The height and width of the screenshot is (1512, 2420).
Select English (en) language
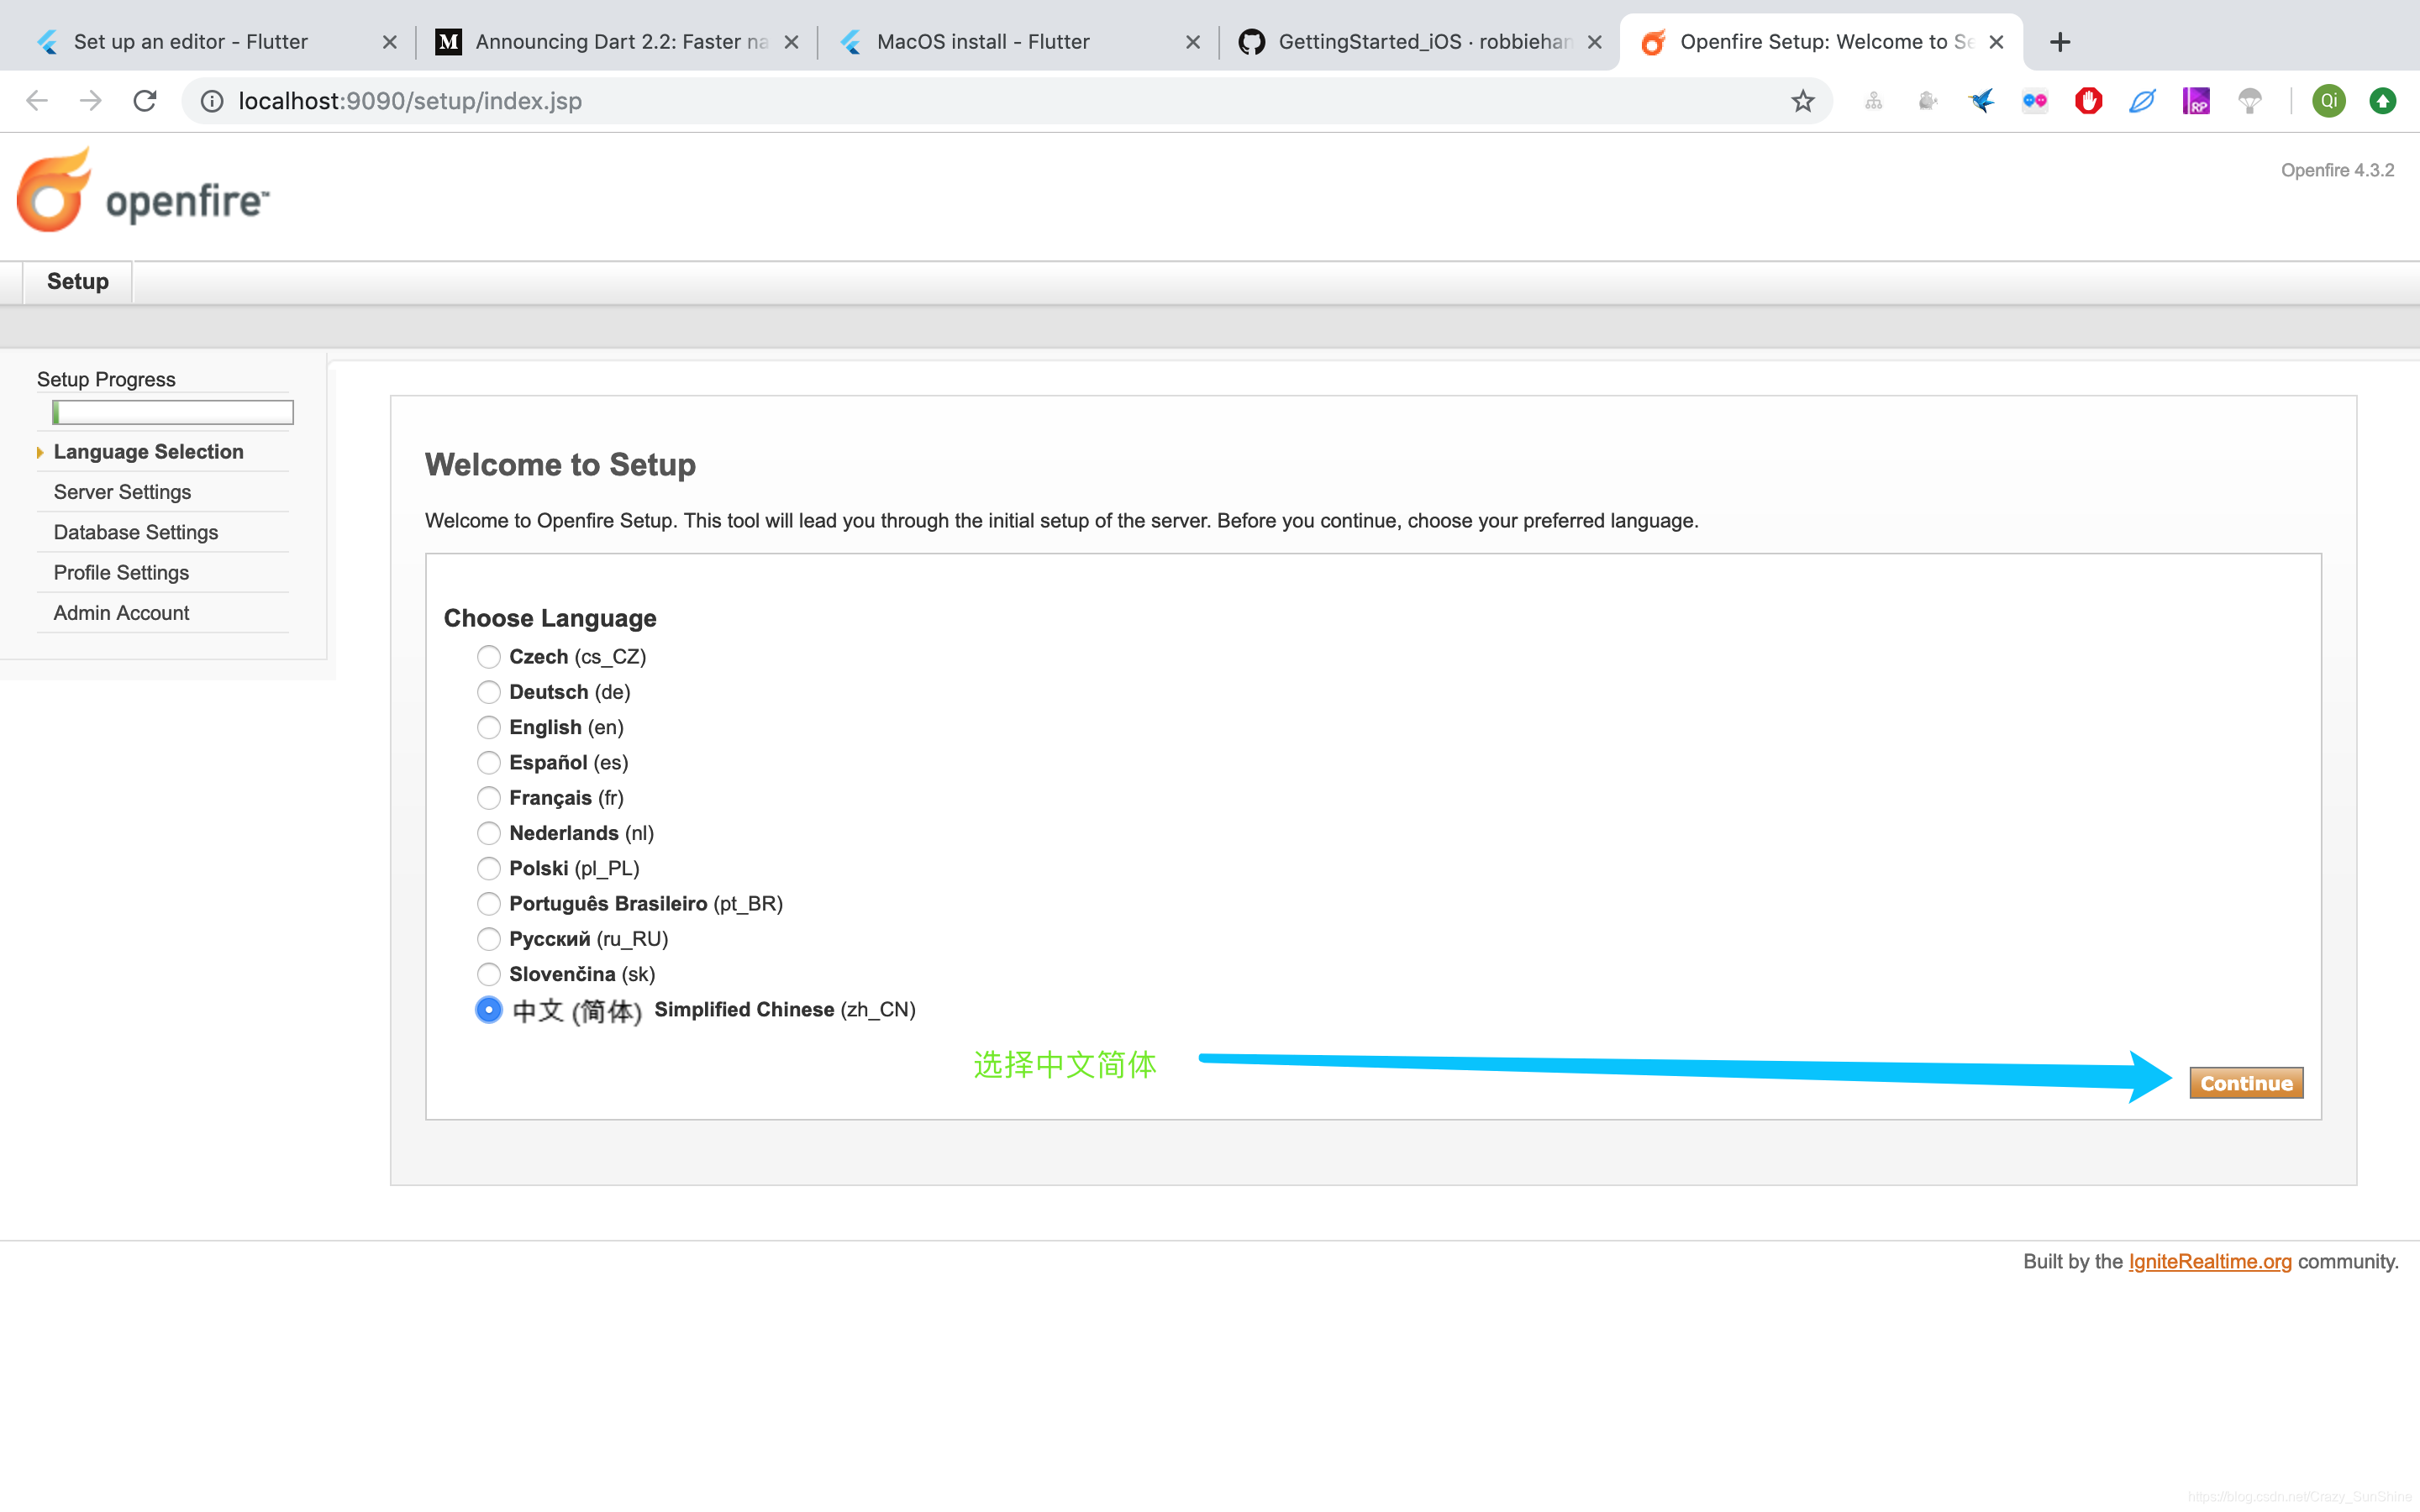(488, 727)
